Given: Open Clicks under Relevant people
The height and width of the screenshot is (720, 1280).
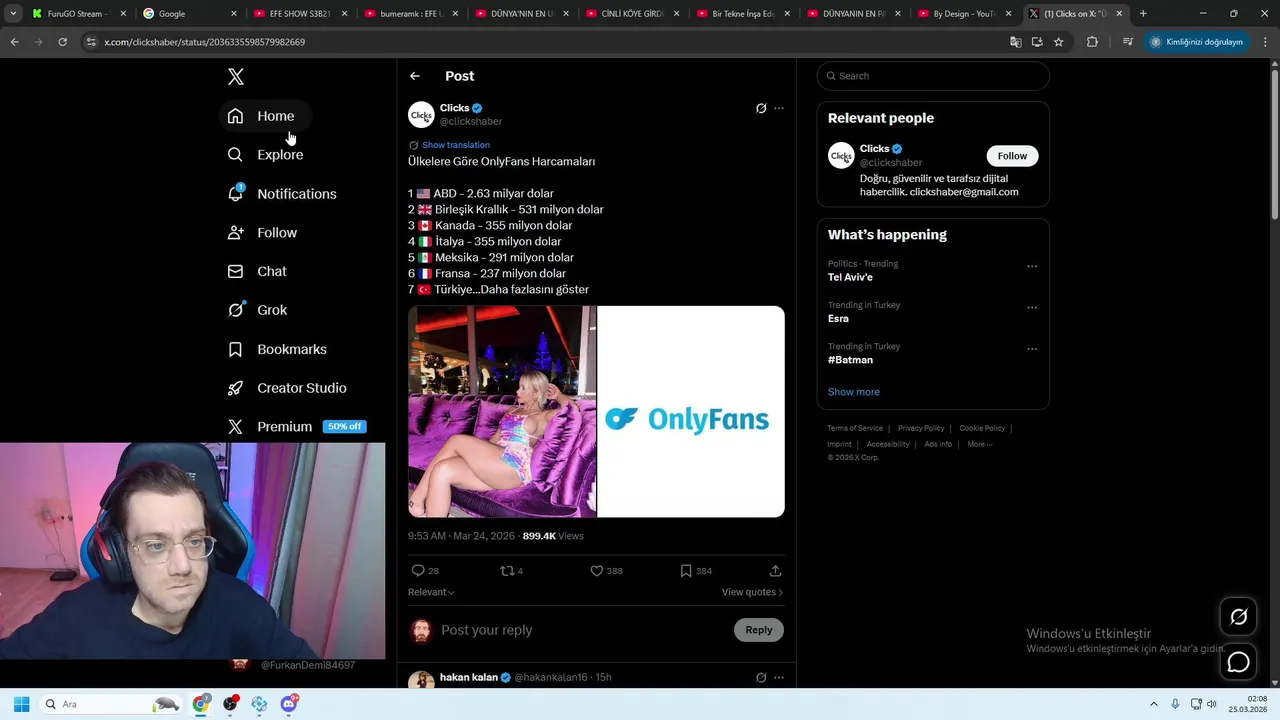Looking at the screenshot, I should [874, 149].
